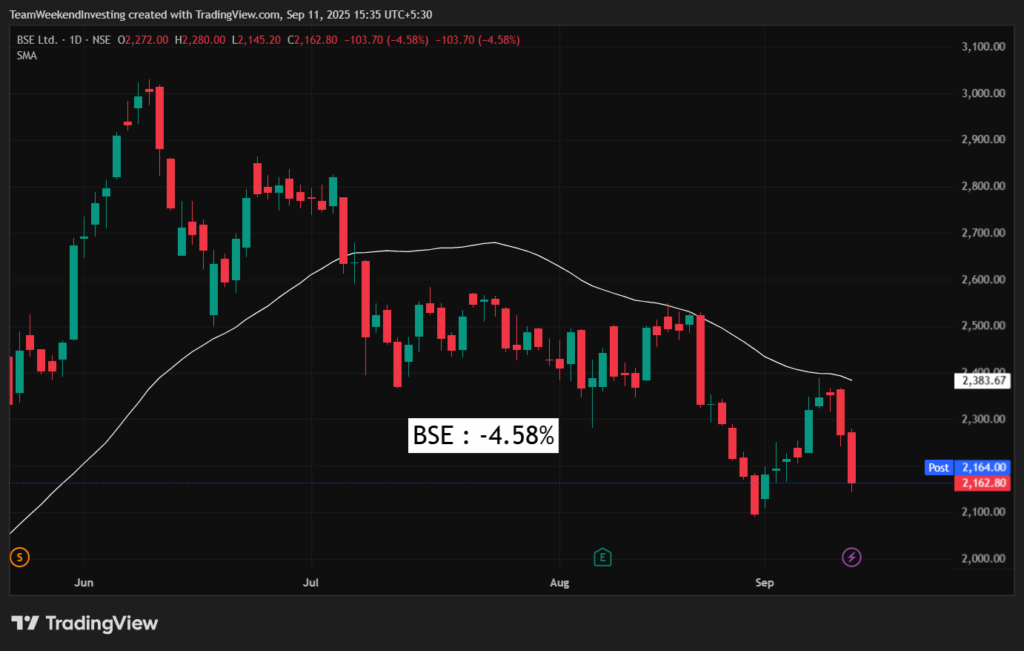Click the Sep label on time axis

[764, 582]
